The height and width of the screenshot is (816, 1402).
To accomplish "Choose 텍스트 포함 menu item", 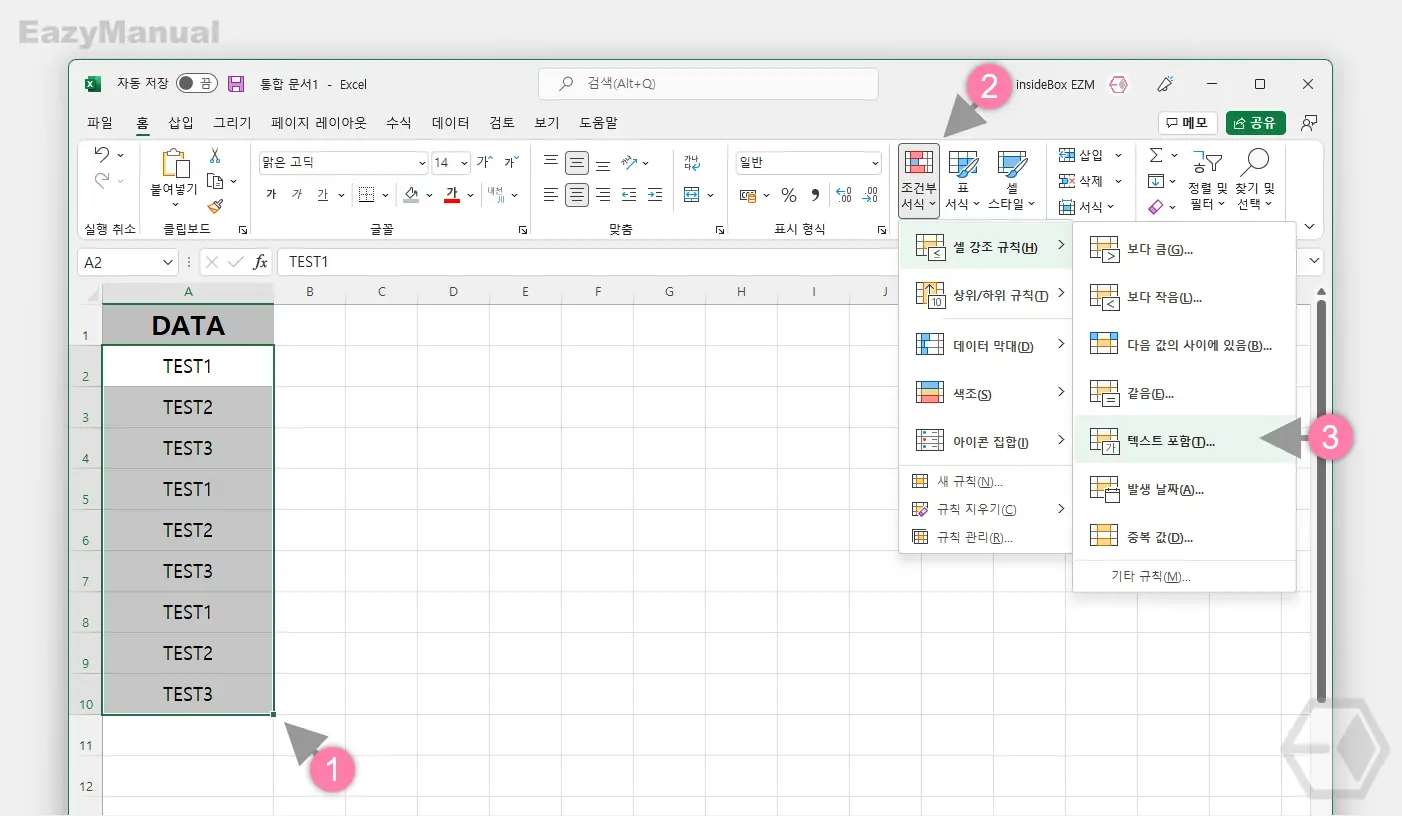I will point(1184,440).
